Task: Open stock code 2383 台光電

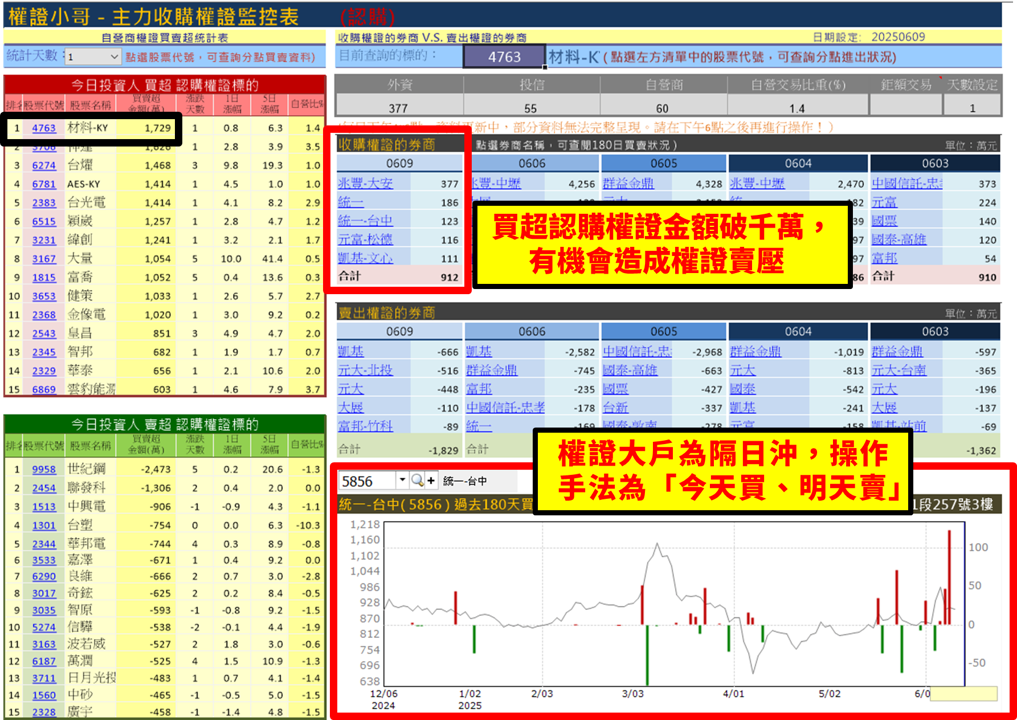Action: pyautogui.click(x=44, y=203)
